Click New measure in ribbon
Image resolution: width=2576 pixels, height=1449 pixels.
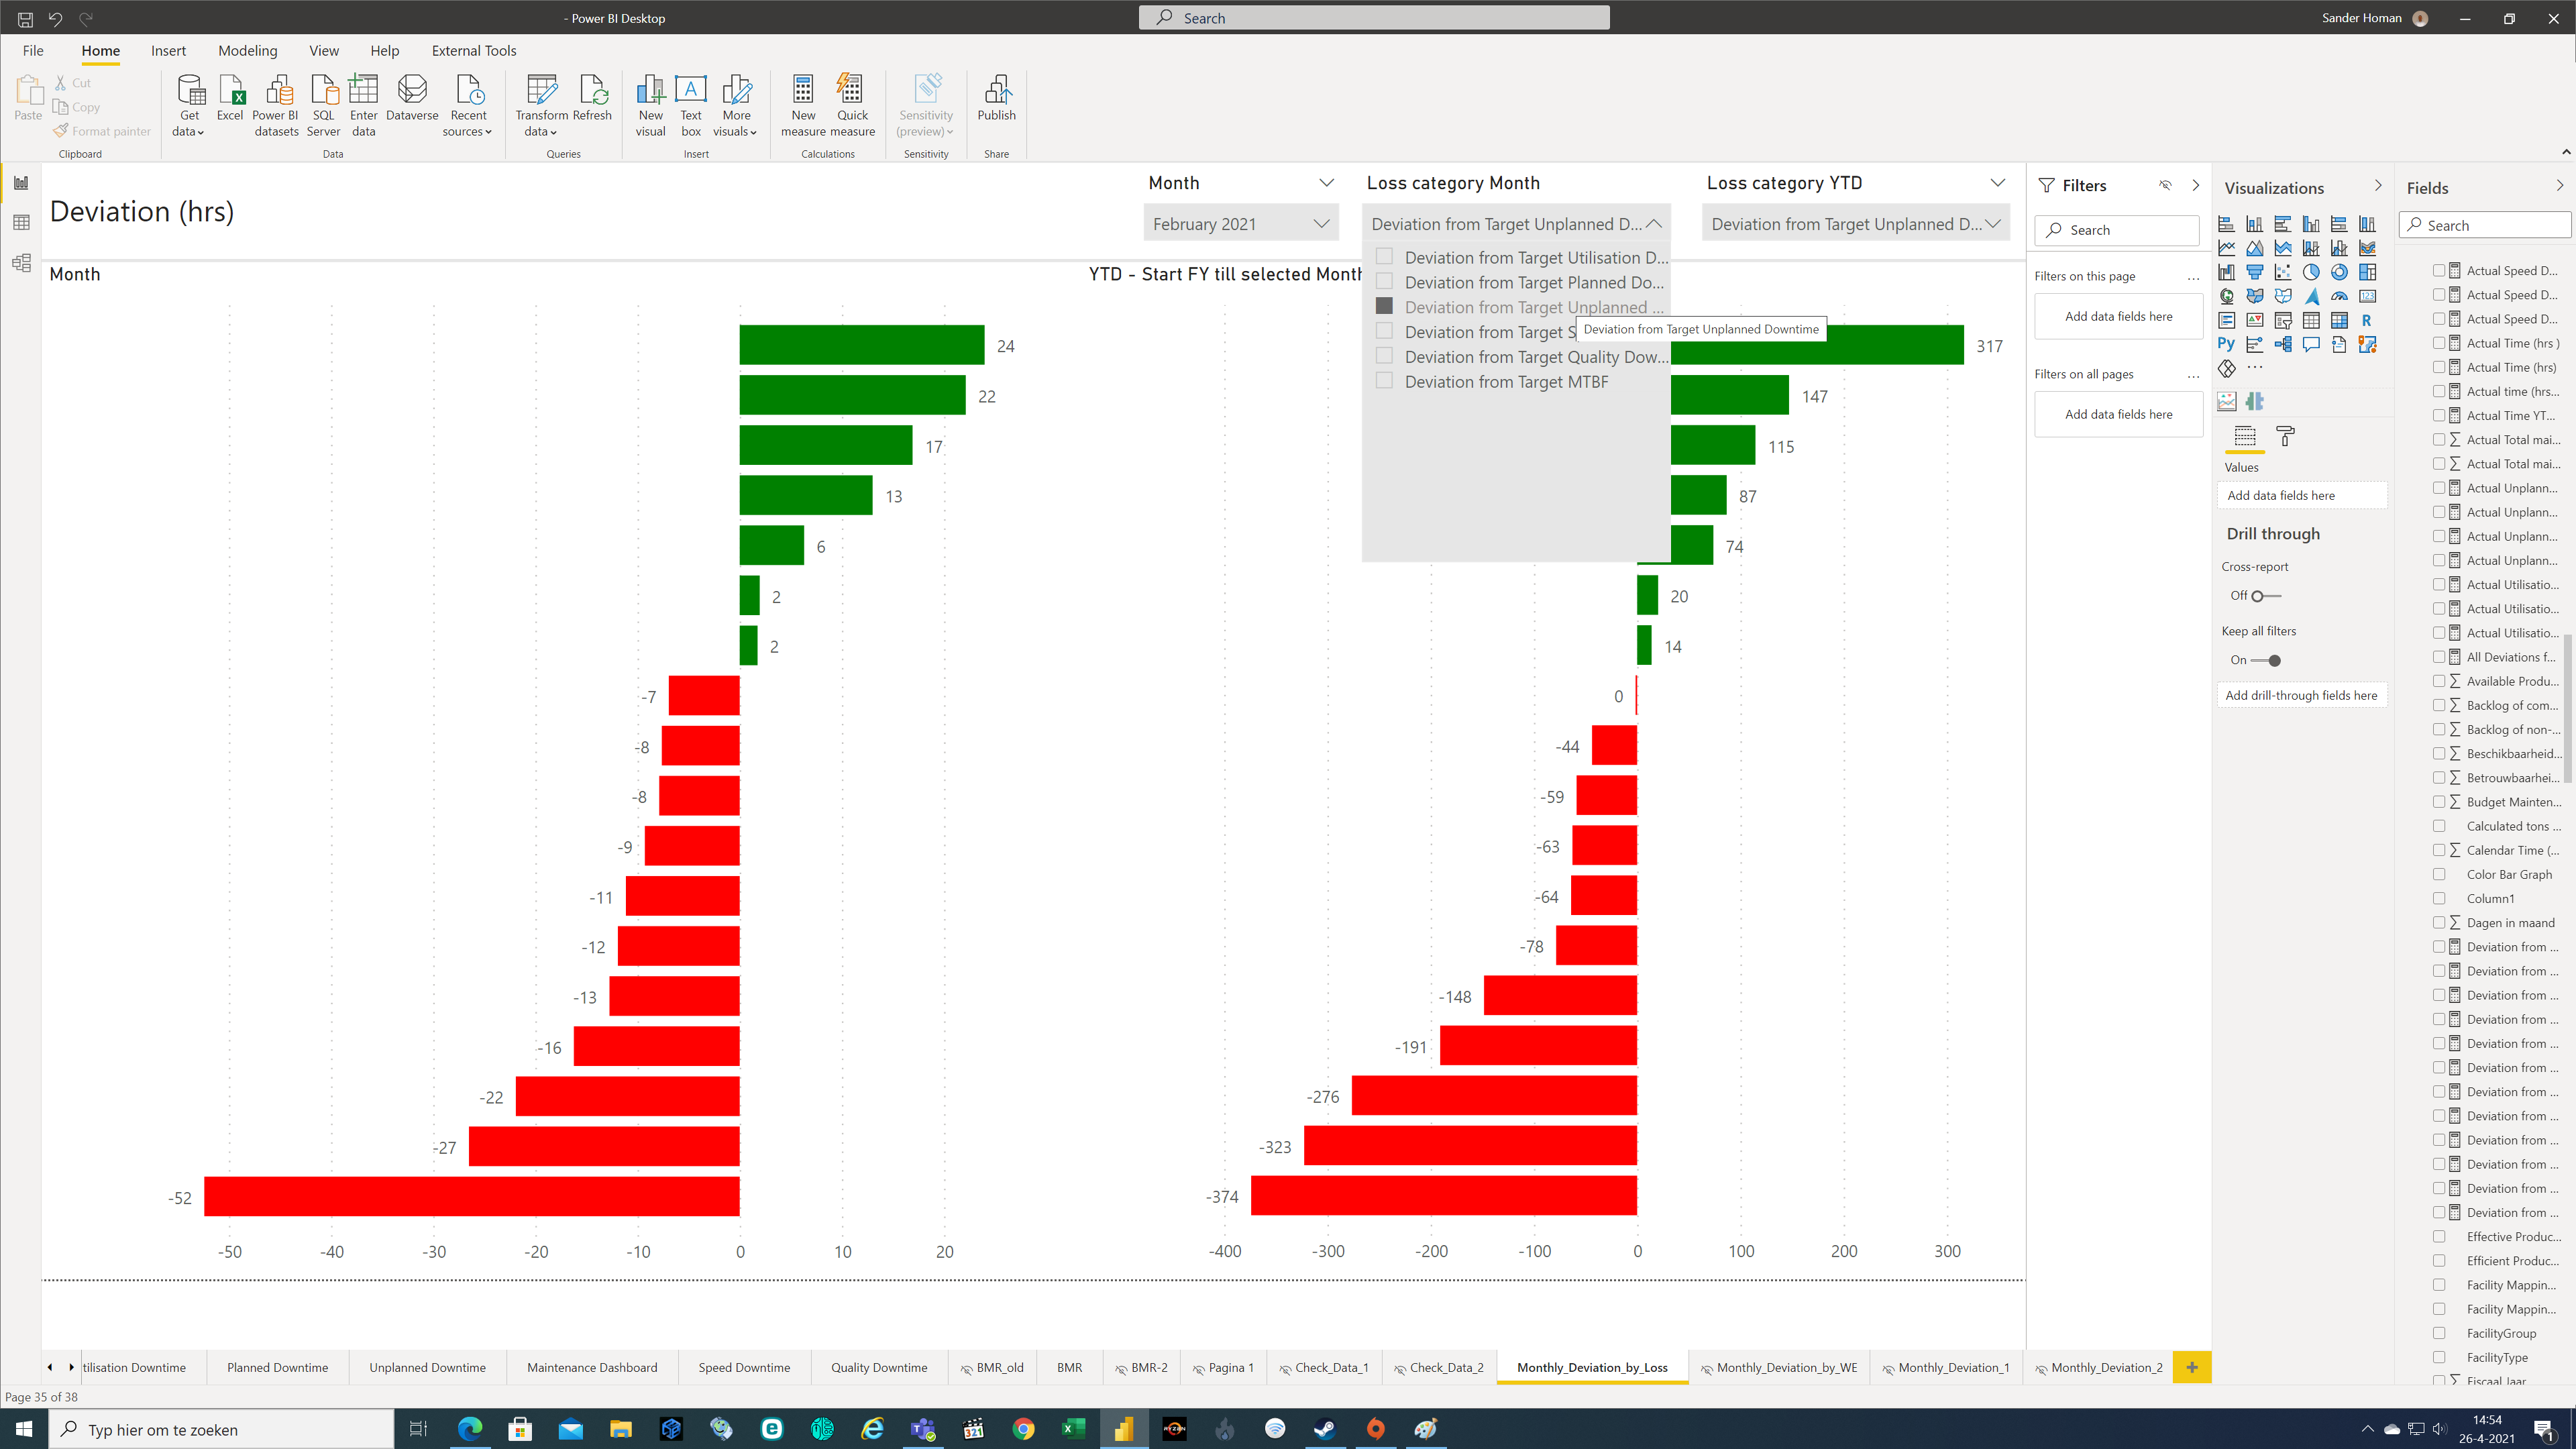click(x=803, y=105)
